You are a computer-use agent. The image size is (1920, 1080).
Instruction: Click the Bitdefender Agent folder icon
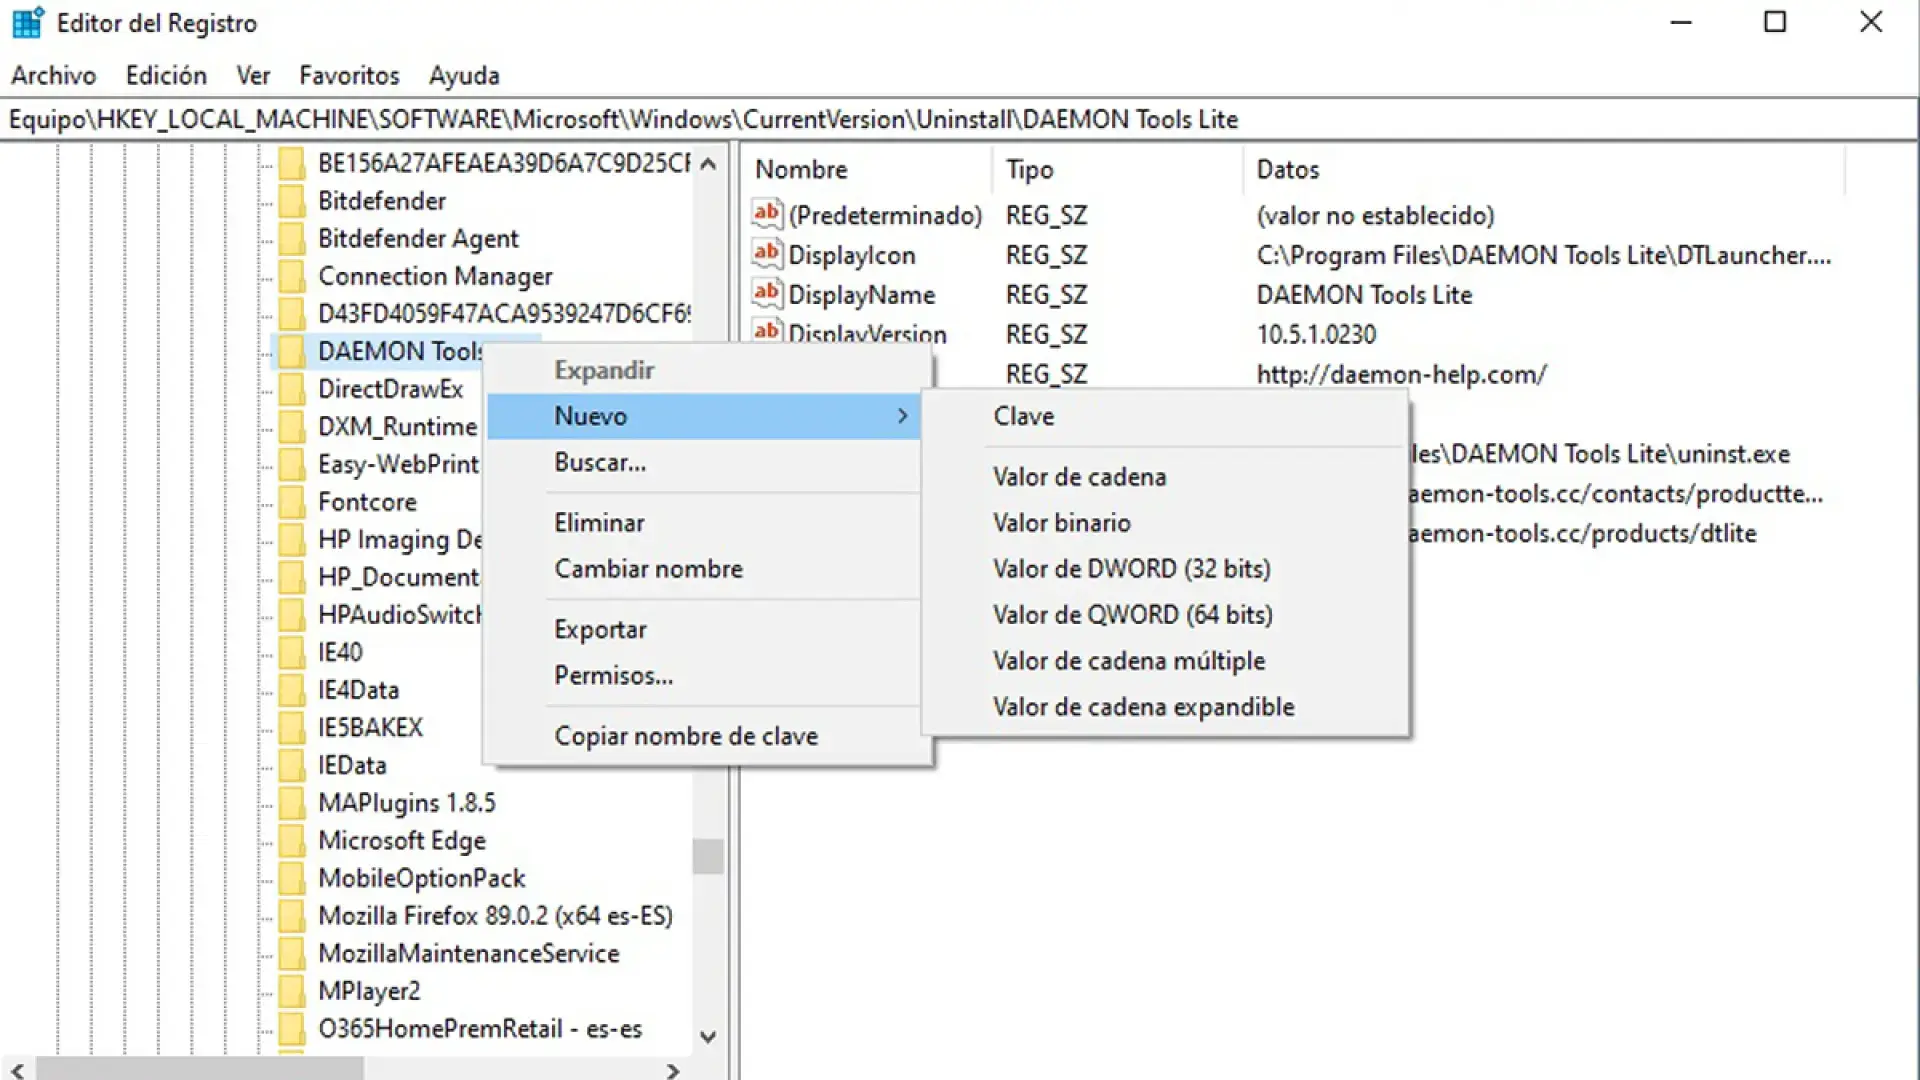(292, 238)
